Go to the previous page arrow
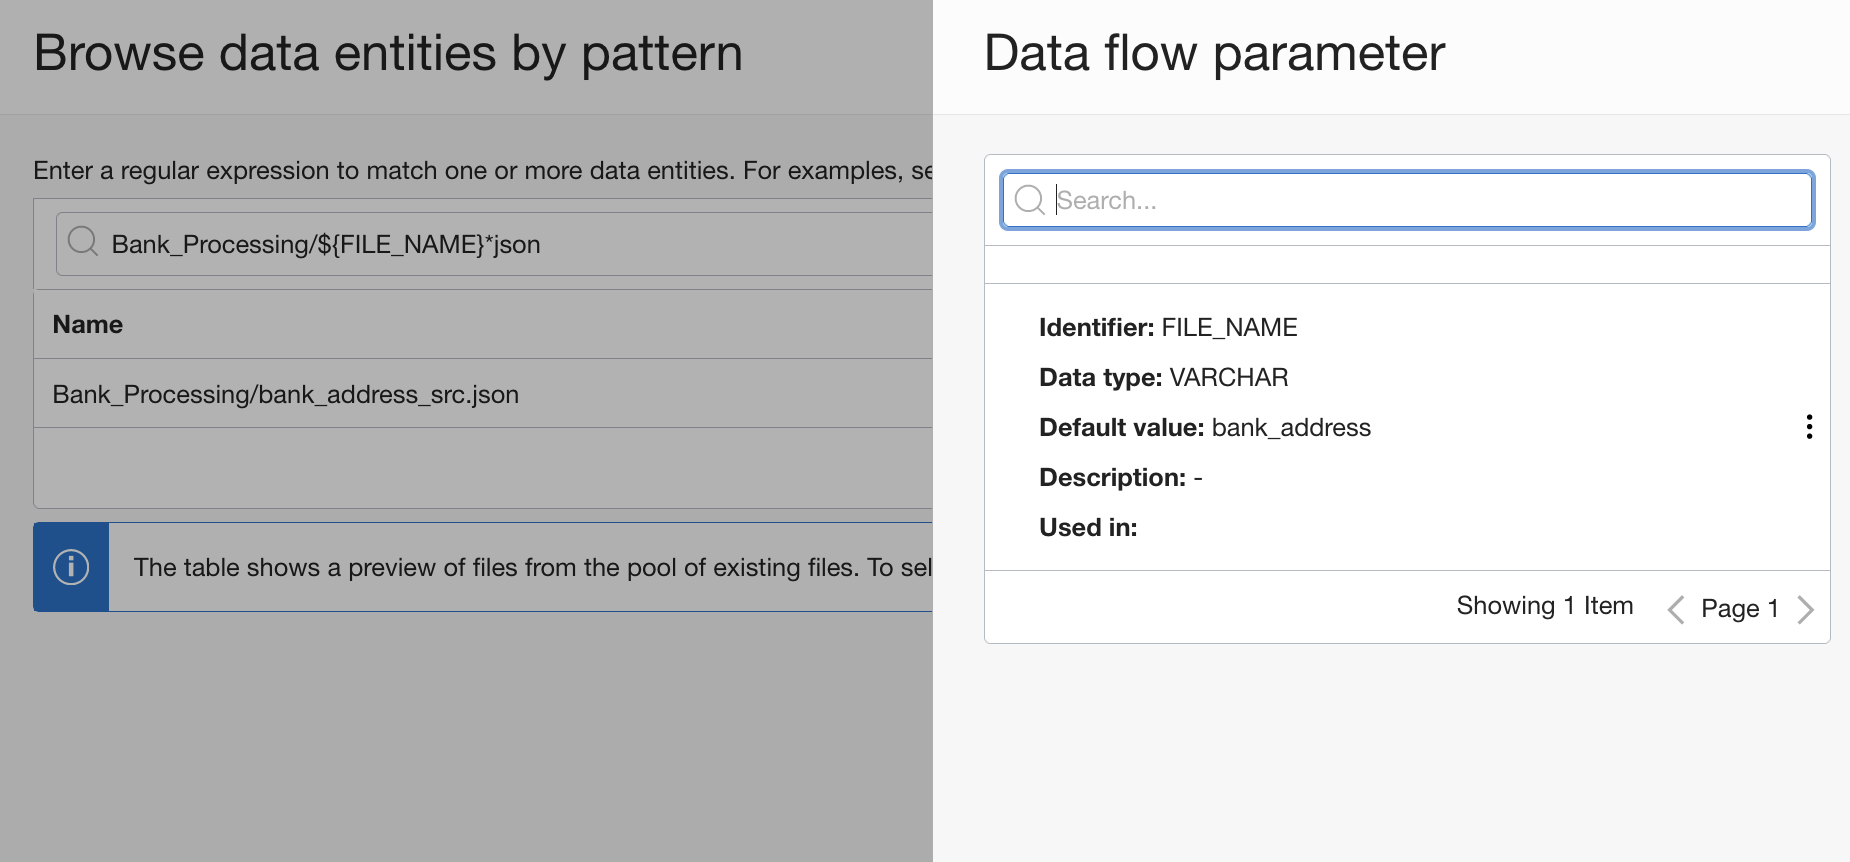This screenshot has width=1850, height=862. 1676,609
